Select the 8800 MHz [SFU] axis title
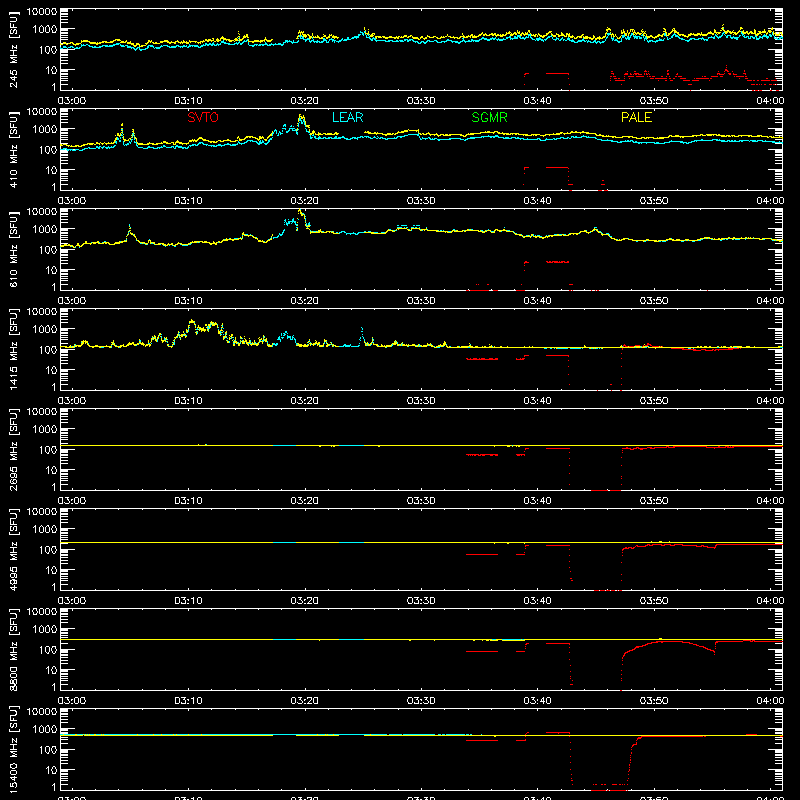This screenshot has height=800, width=800. [14, 649]
